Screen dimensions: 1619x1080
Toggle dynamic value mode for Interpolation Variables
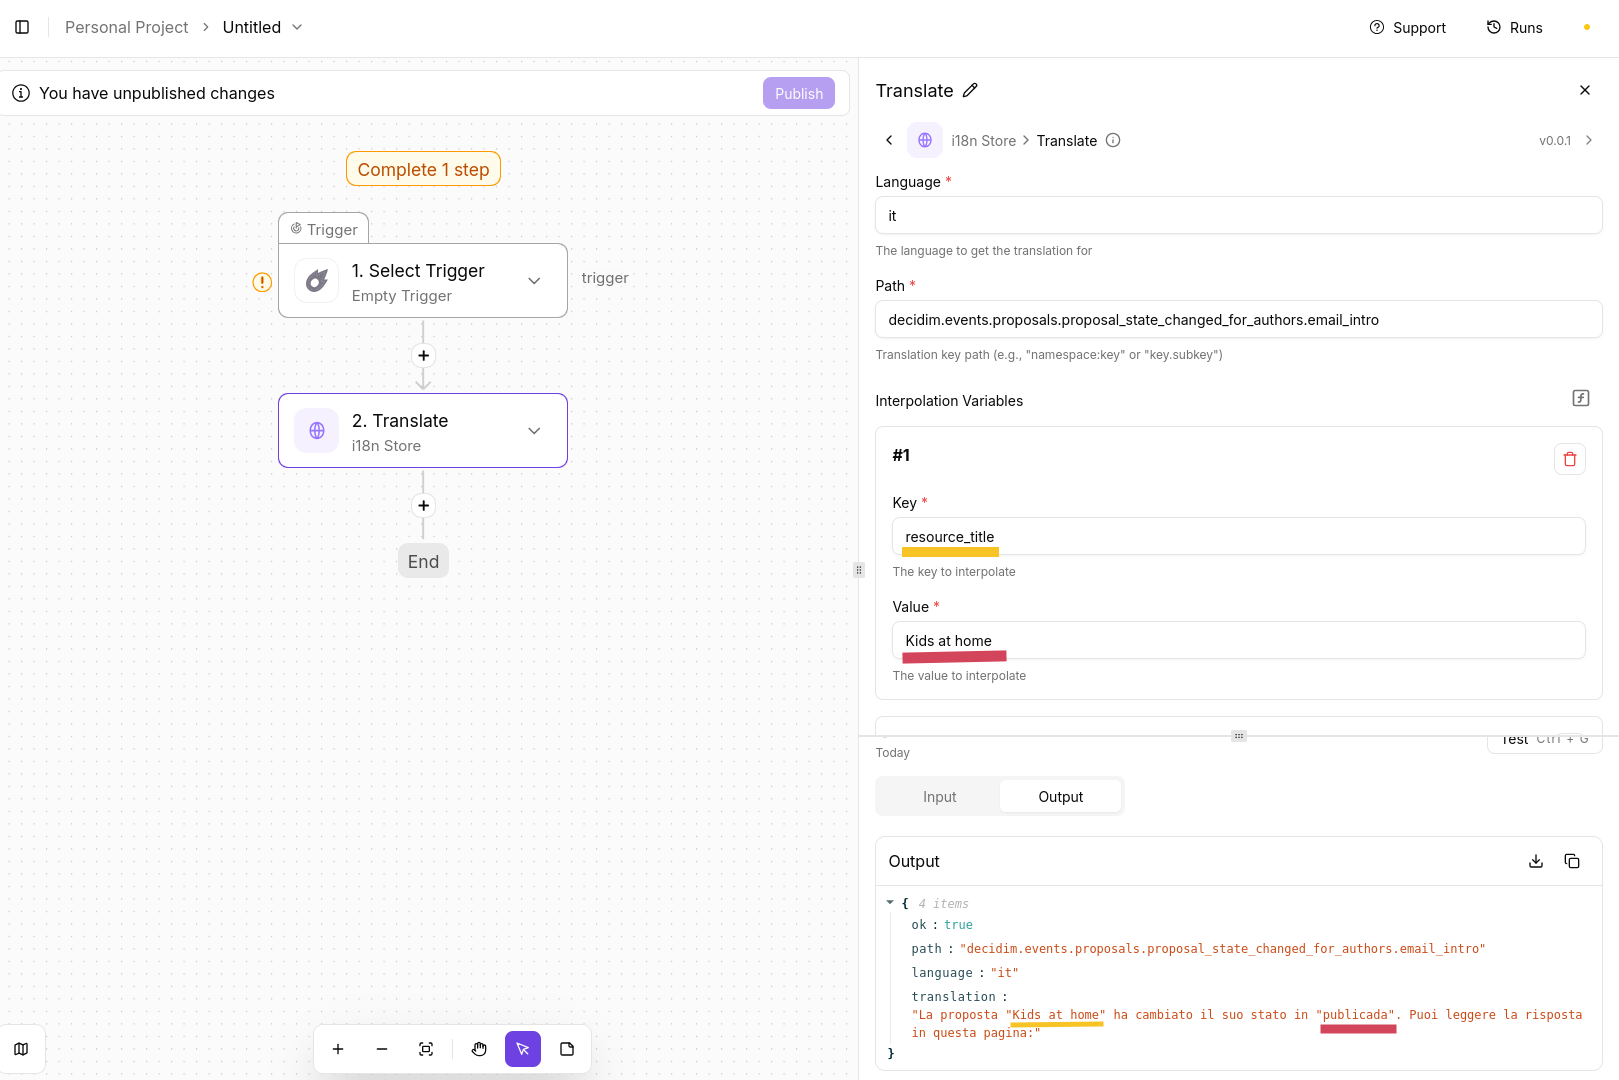pos(1581,398)
